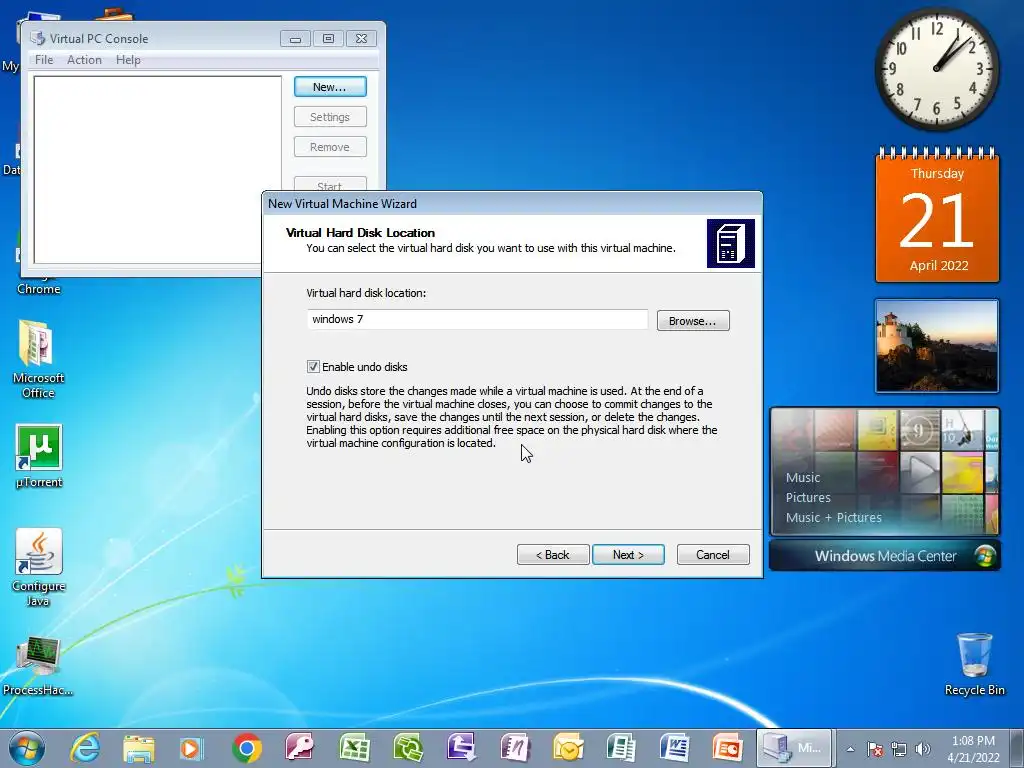Open the ProcessHacker desktop icon

coord(38,665)
